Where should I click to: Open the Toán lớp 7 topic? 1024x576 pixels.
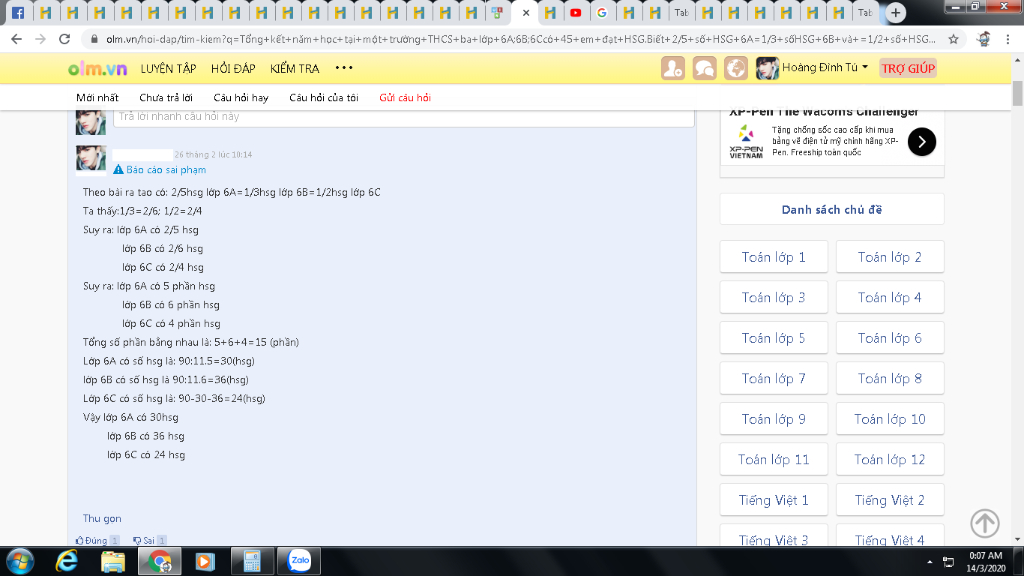[773, 379]
